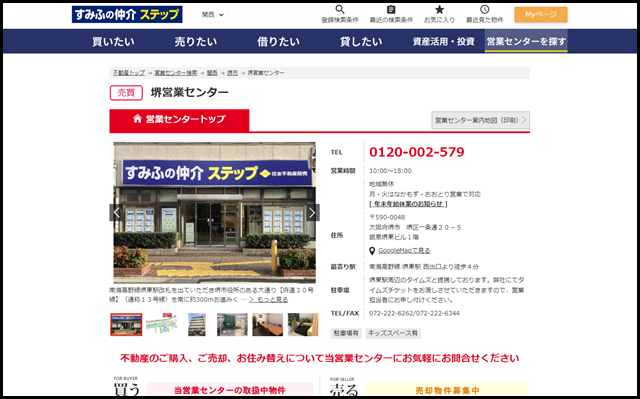640x399 pixels.
Task: Open the 営業センターを探す menu item
Action: (526, 41)
